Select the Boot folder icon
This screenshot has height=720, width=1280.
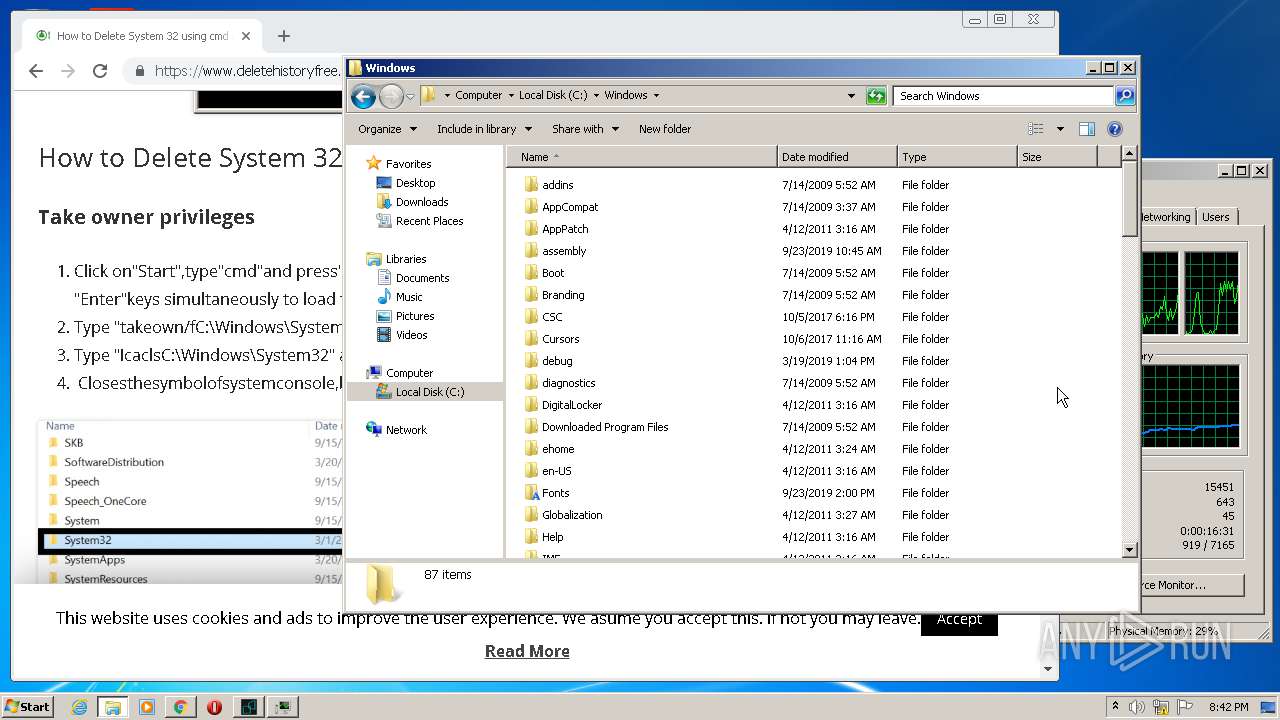(531, 273)
